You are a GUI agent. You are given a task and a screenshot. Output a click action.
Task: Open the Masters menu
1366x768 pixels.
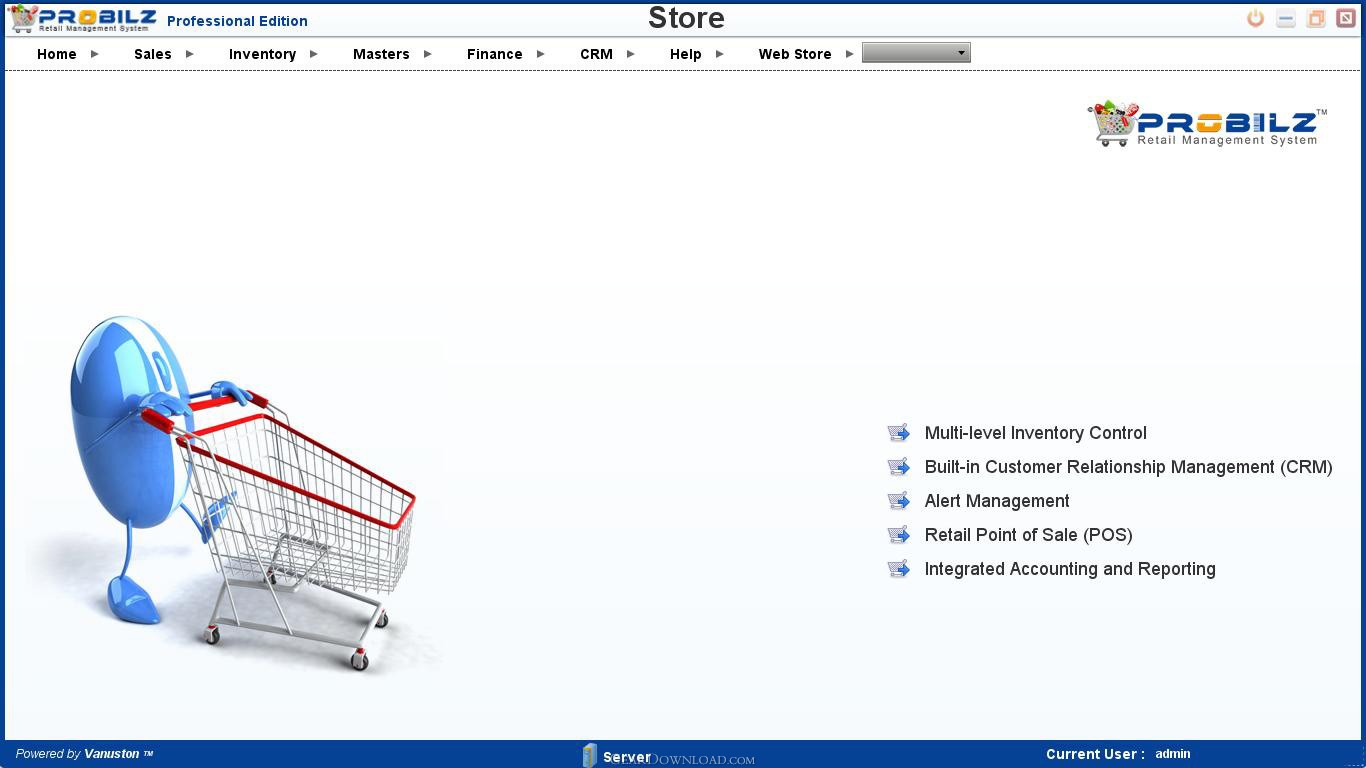point(381,54)
